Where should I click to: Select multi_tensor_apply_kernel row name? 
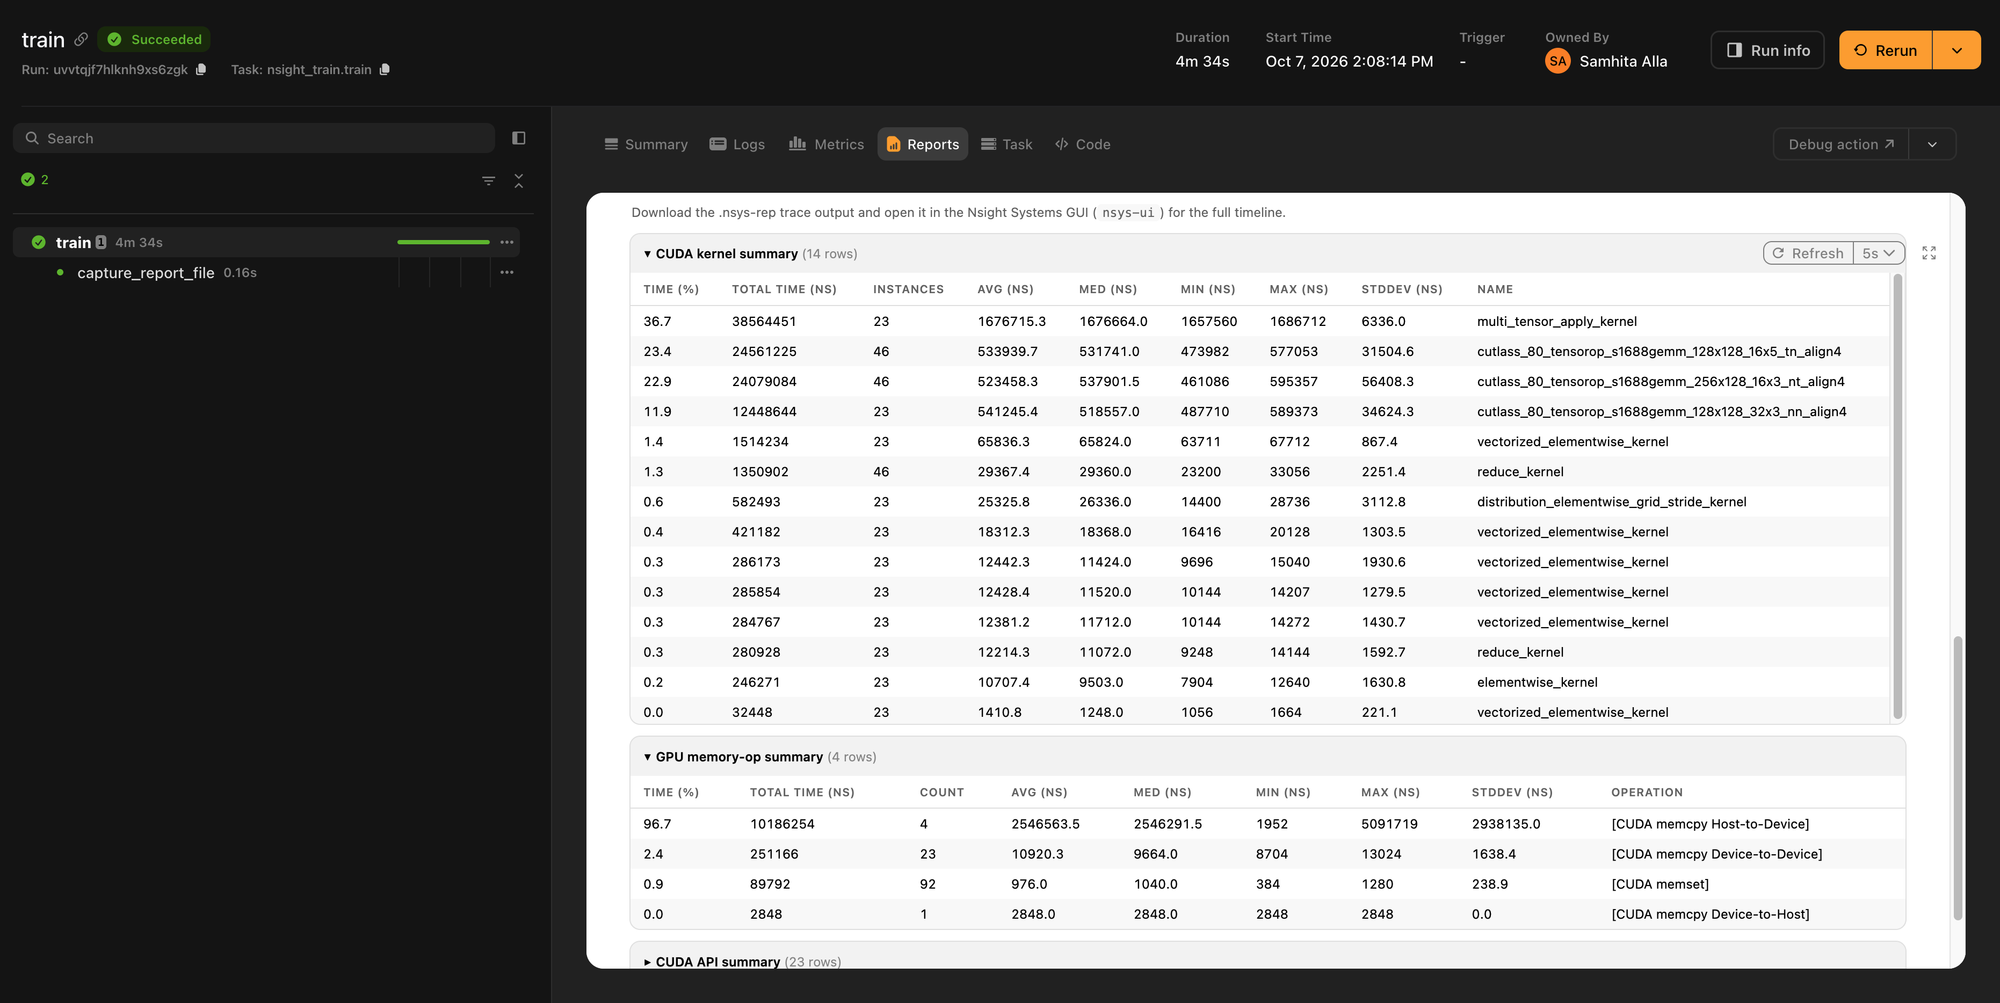[1557, 321]
